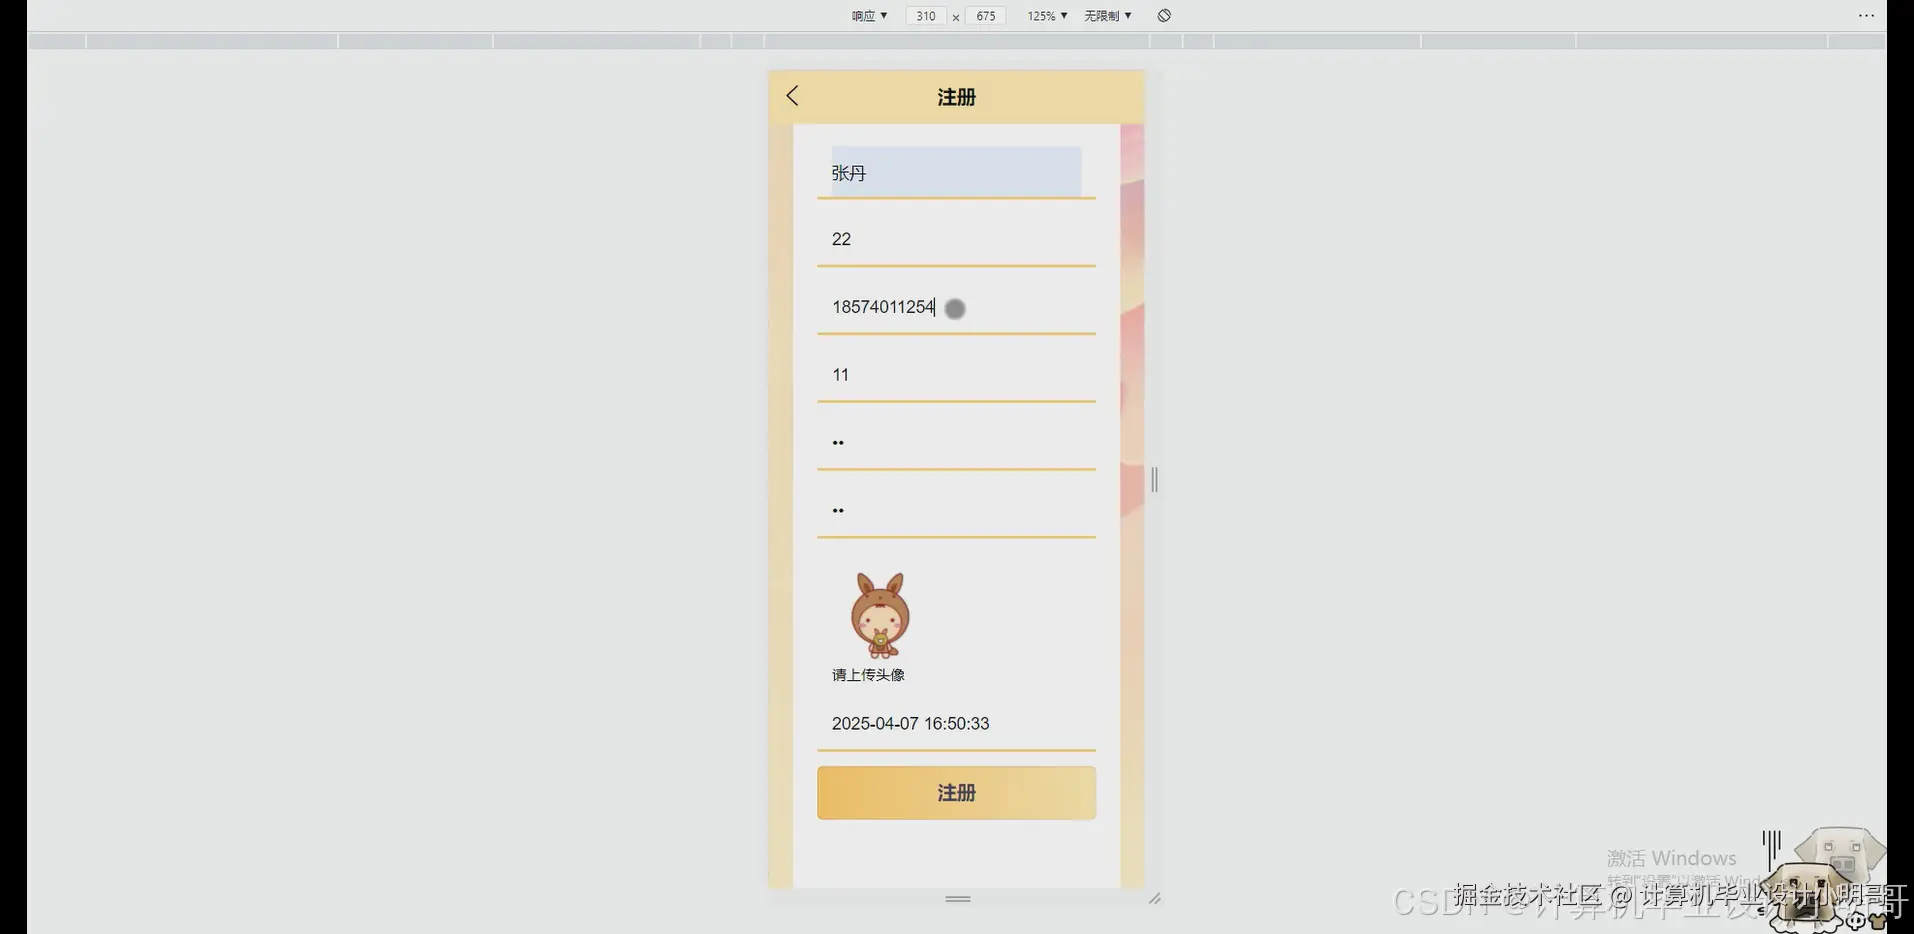
Task: Click the back arrow on the 注册 page
Action: [x=791, y=95]
